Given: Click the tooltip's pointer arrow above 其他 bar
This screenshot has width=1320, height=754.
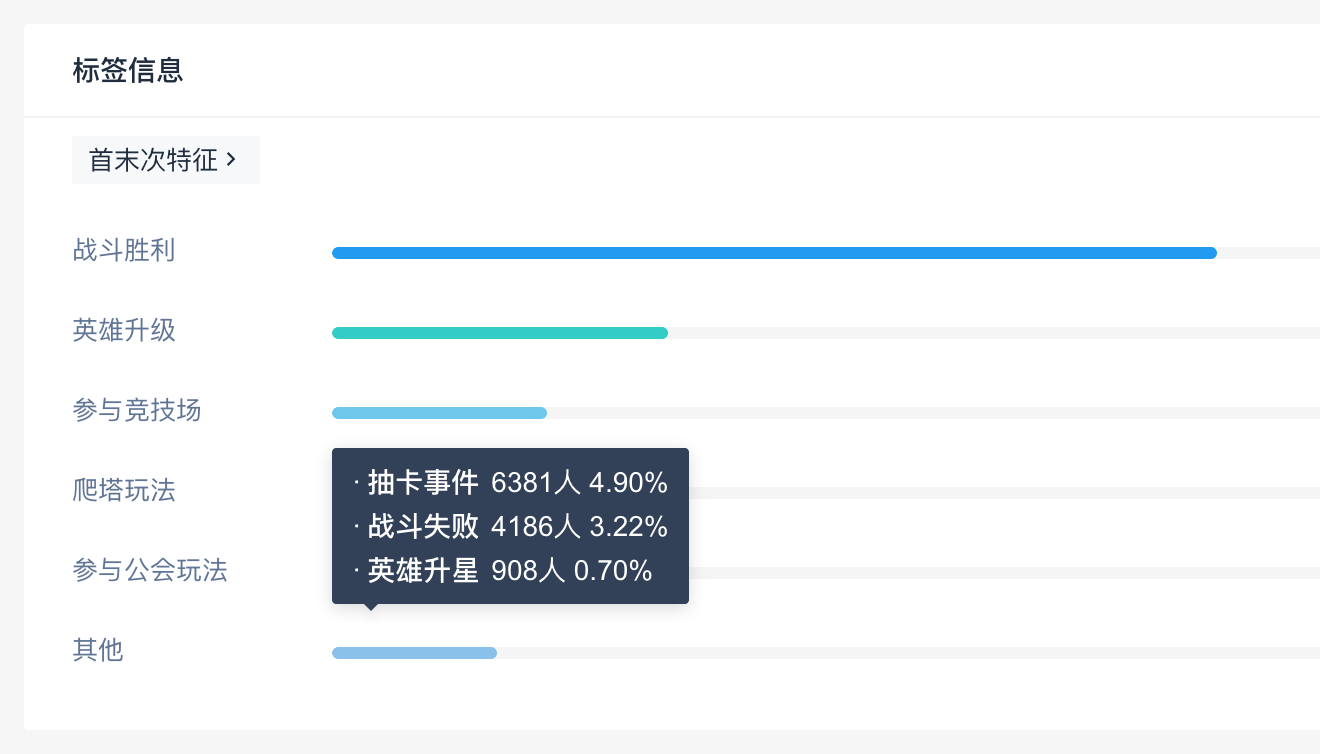Looking at the screenshot, I should pyautogui.click(x=371, y=606).
